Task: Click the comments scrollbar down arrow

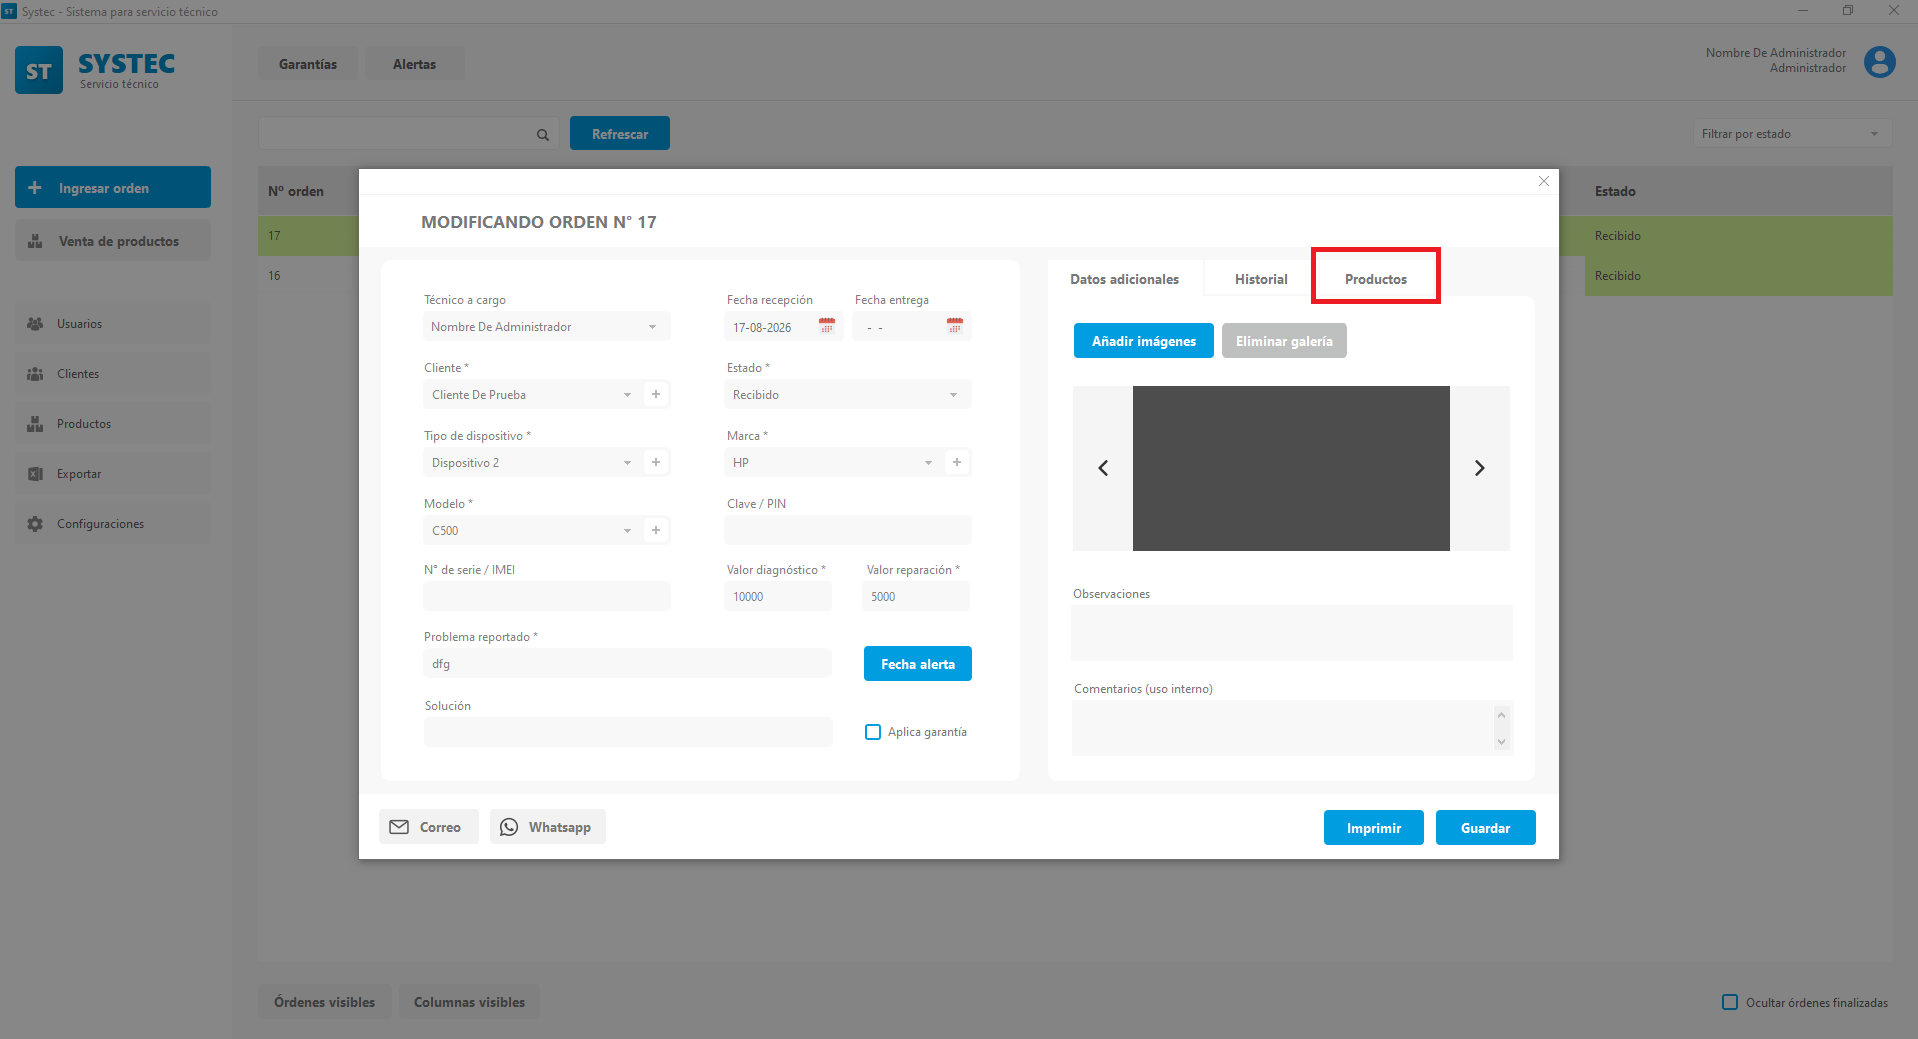Action: [x=1501, y=742]
